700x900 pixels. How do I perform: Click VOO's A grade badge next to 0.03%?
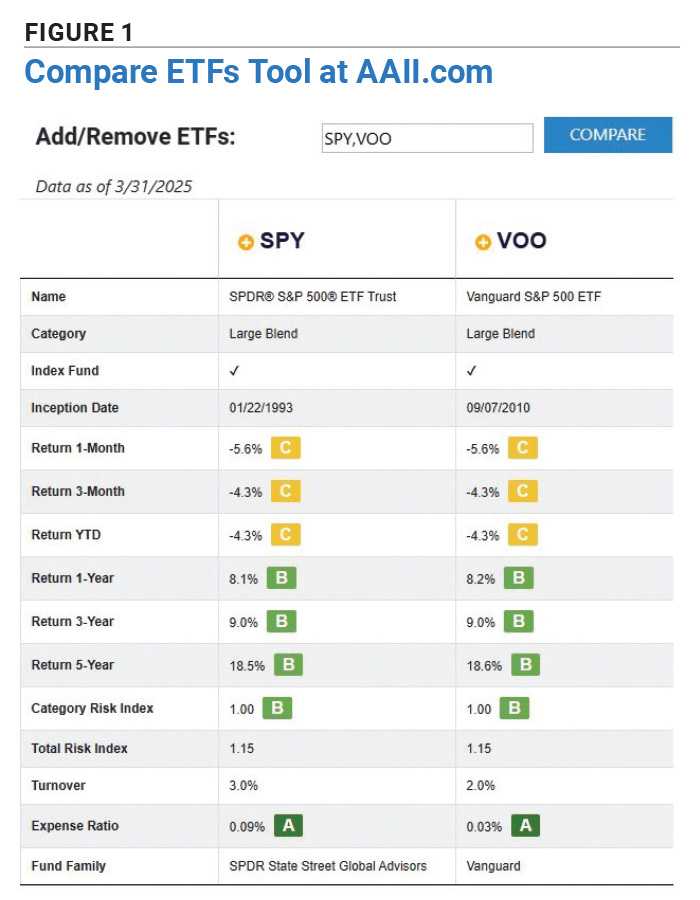[524, 827]
